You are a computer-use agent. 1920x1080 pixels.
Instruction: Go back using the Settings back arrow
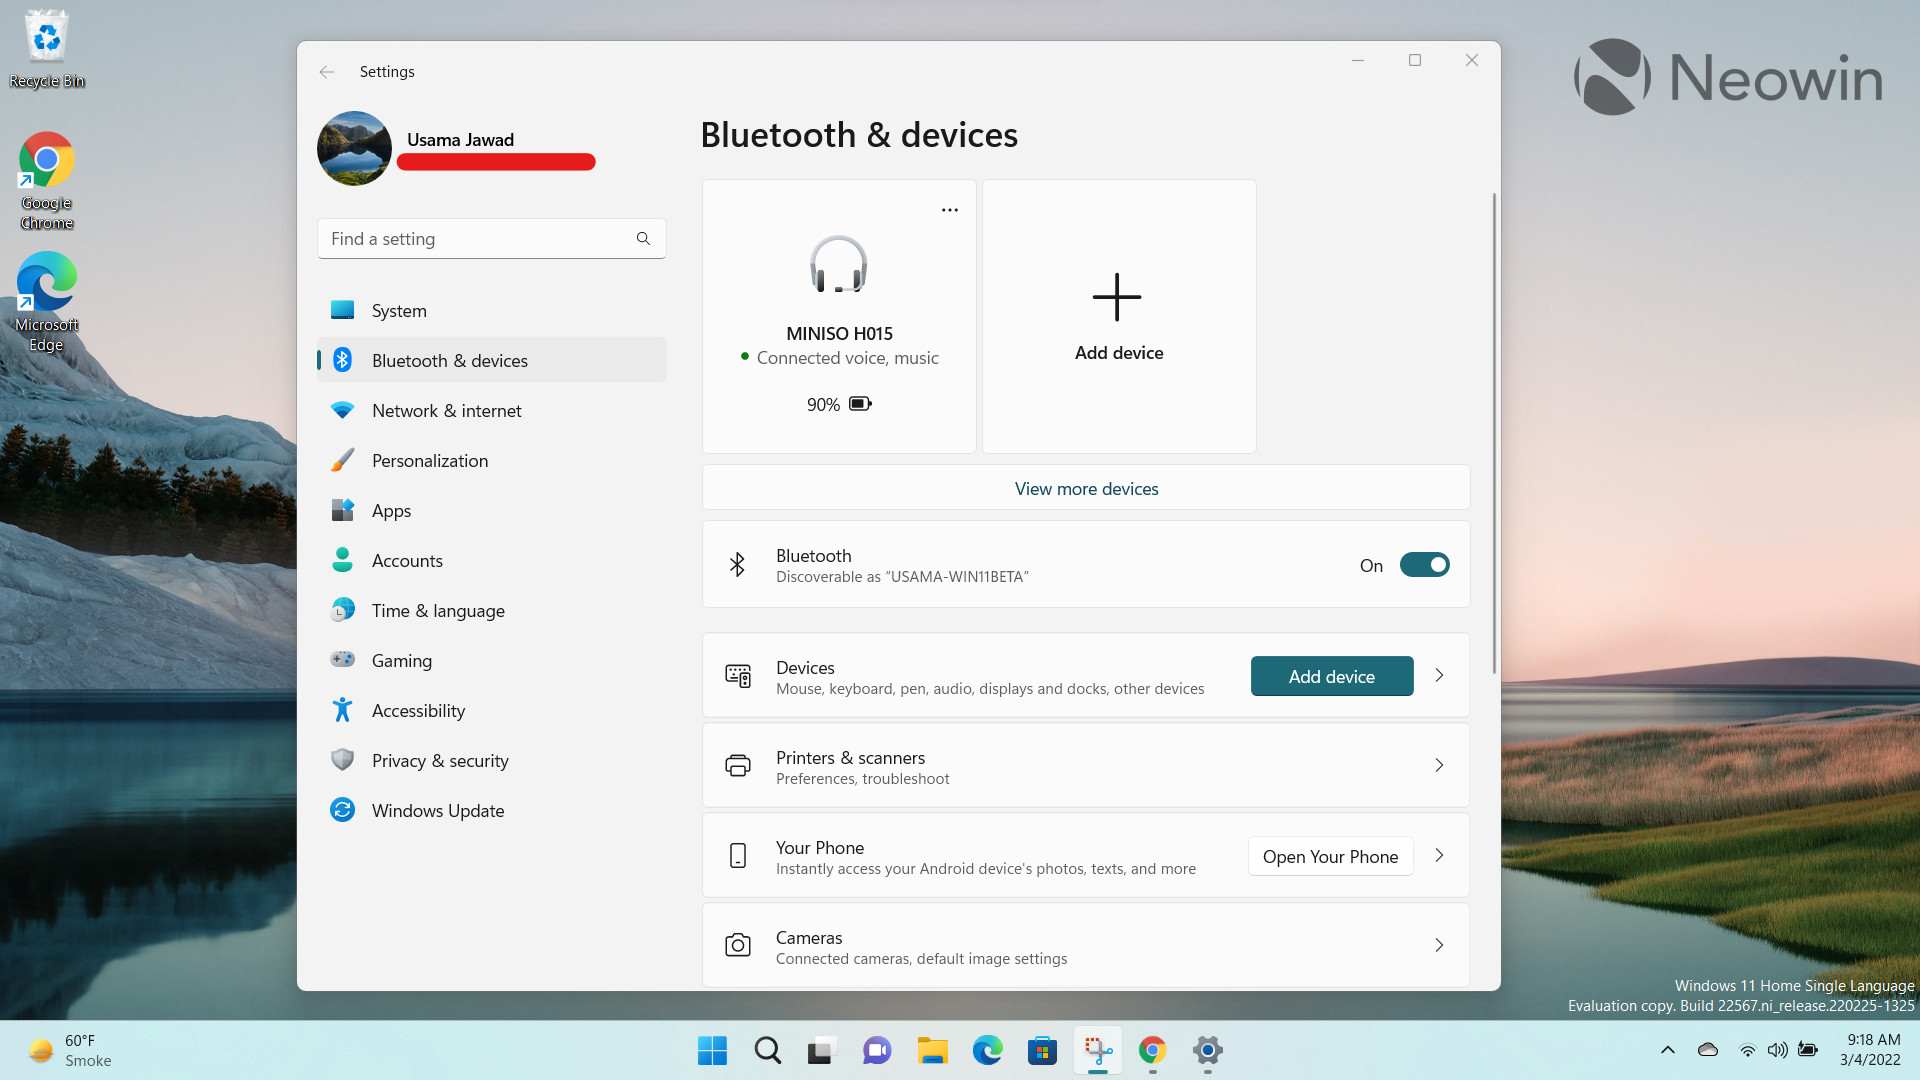pos(327,72)
